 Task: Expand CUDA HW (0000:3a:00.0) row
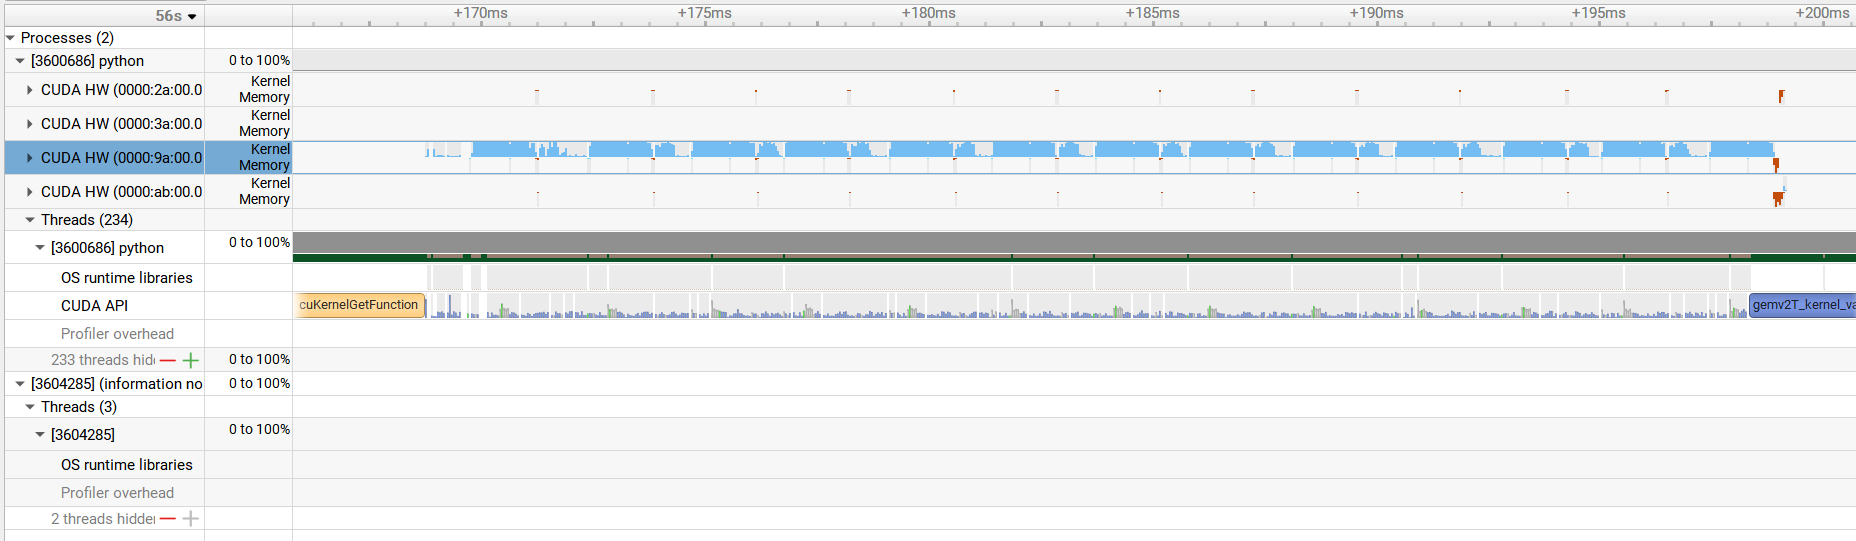point(30,124)
